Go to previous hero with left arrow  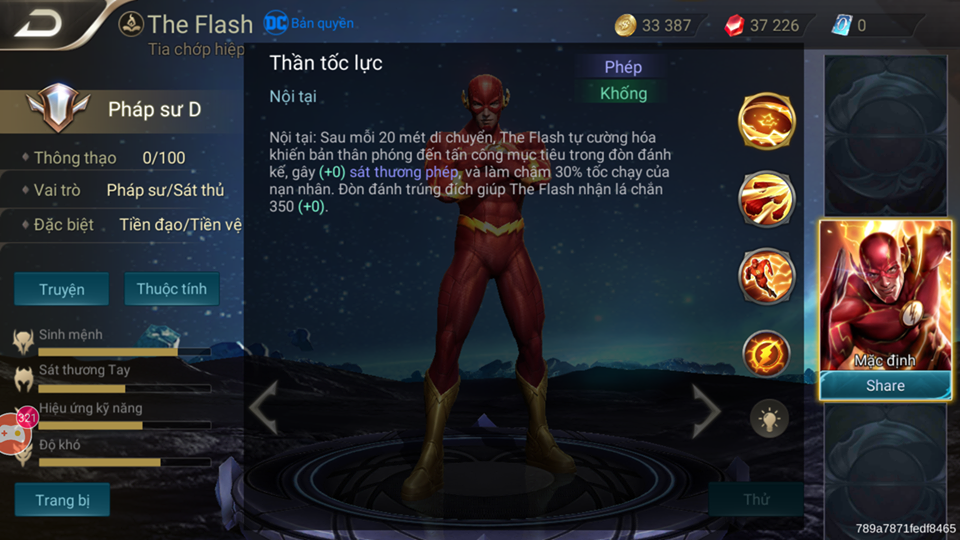(264, 408)
